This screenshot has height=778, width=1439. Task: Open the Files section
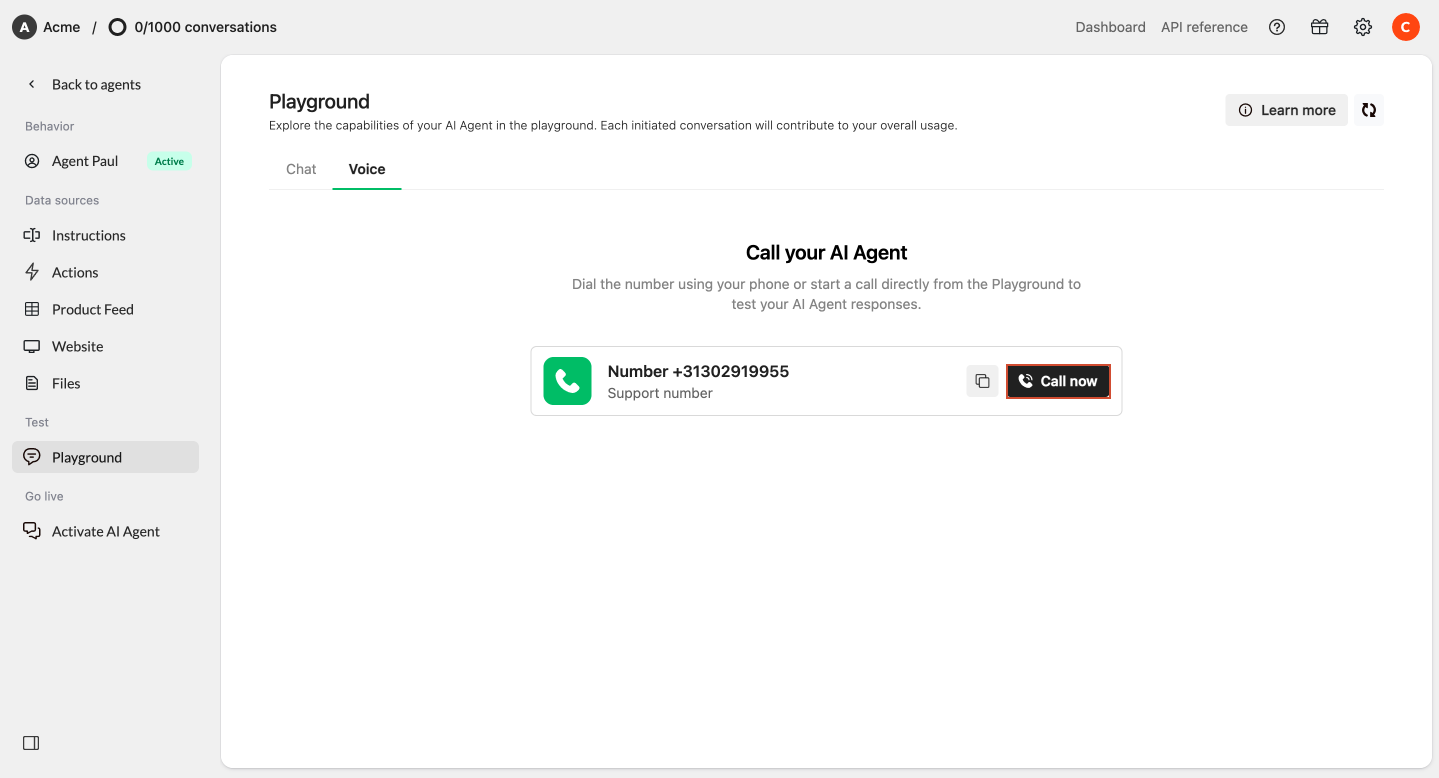(105, 383)
